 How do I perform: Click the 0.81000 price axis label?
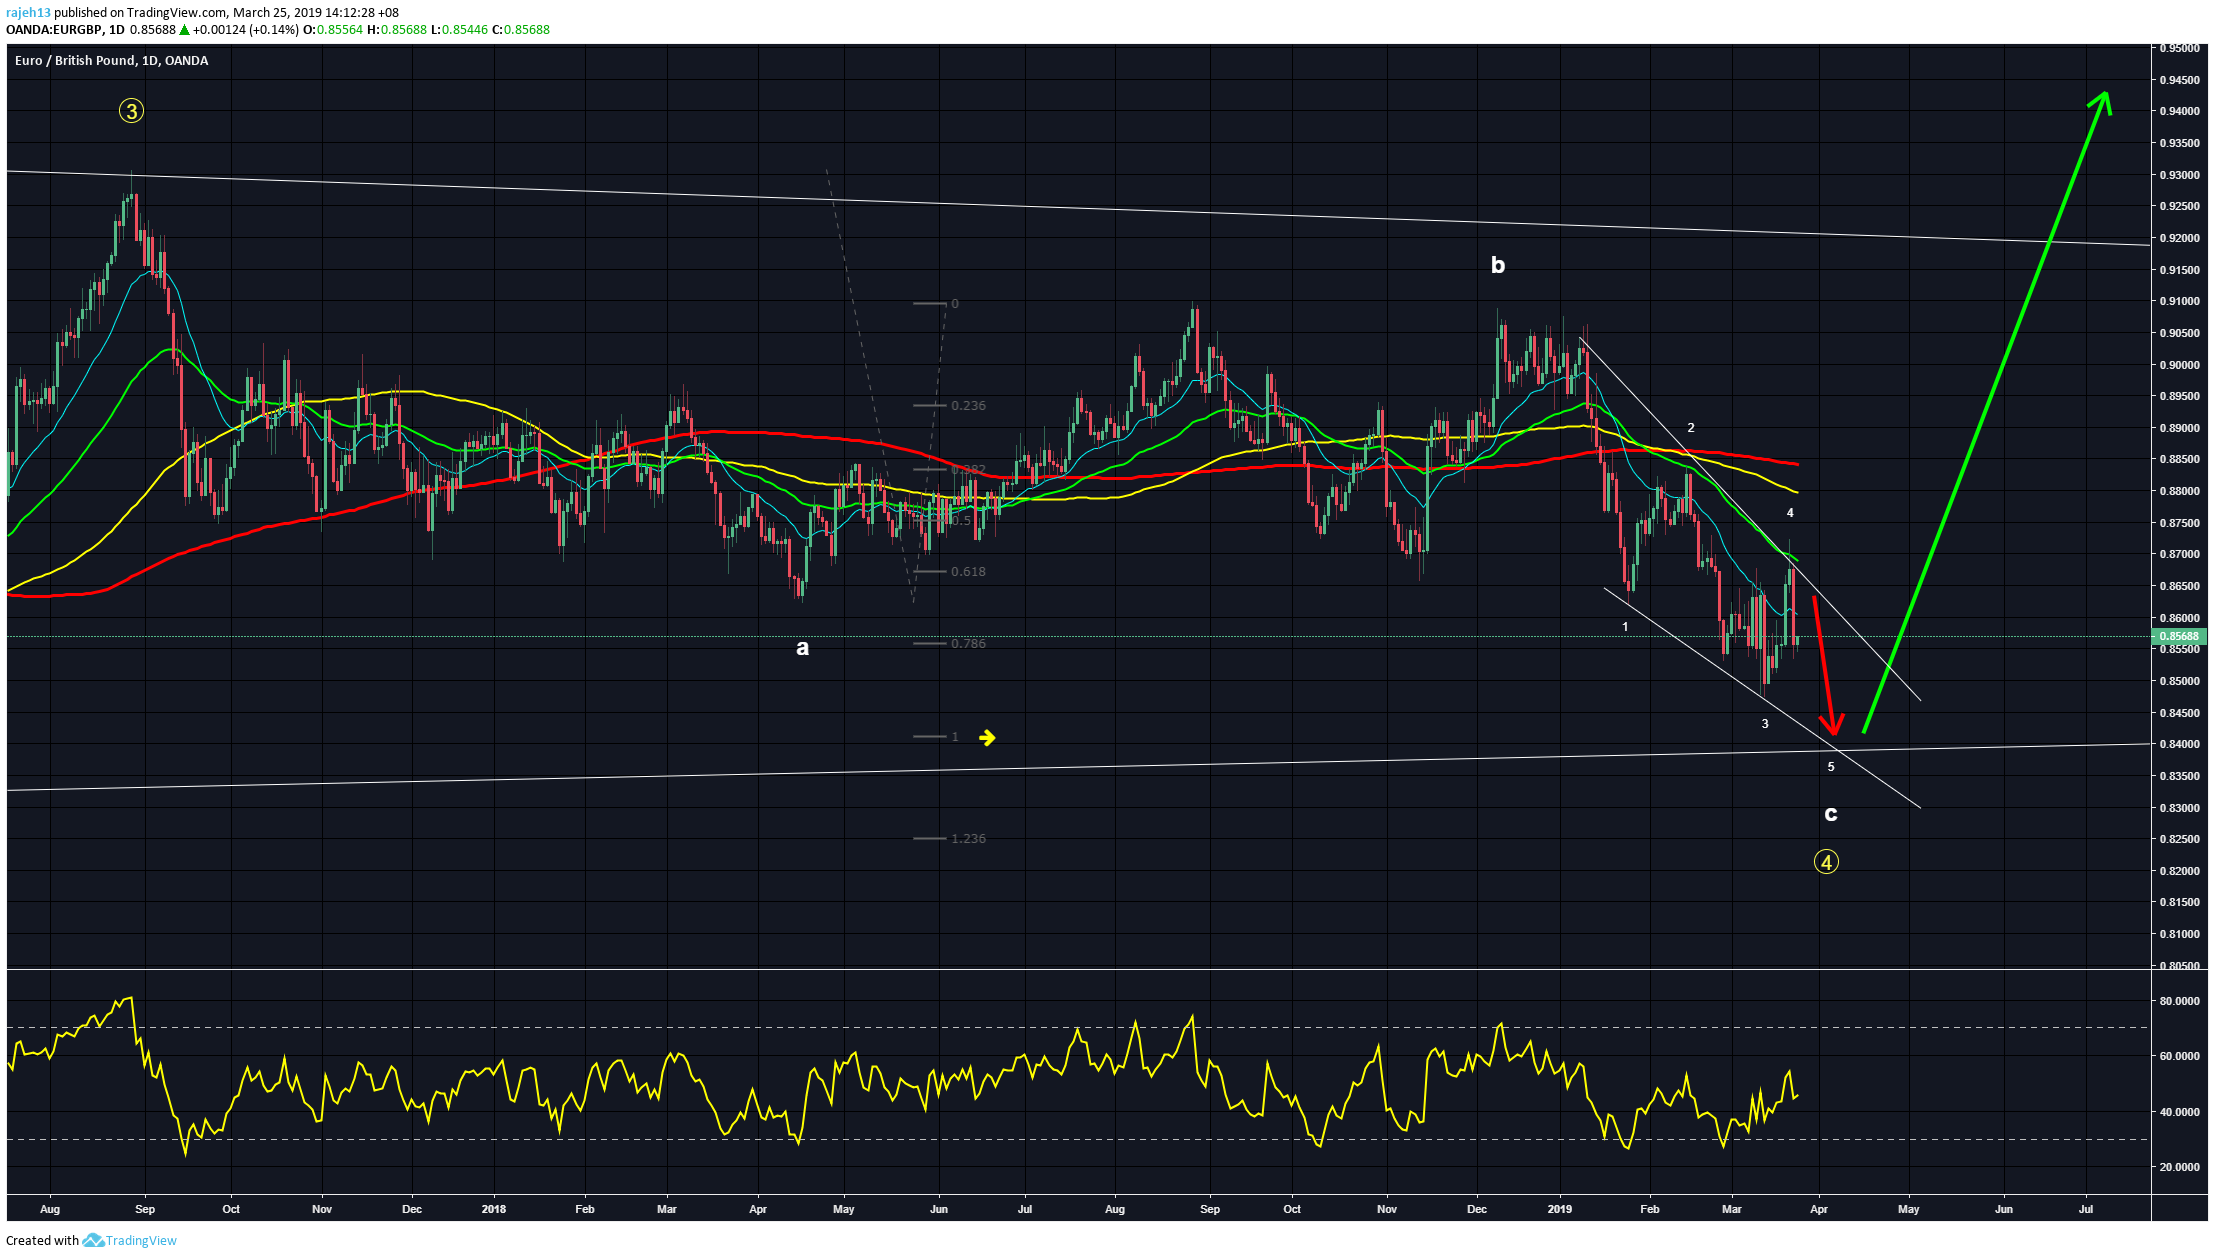tap(2180, 934)
